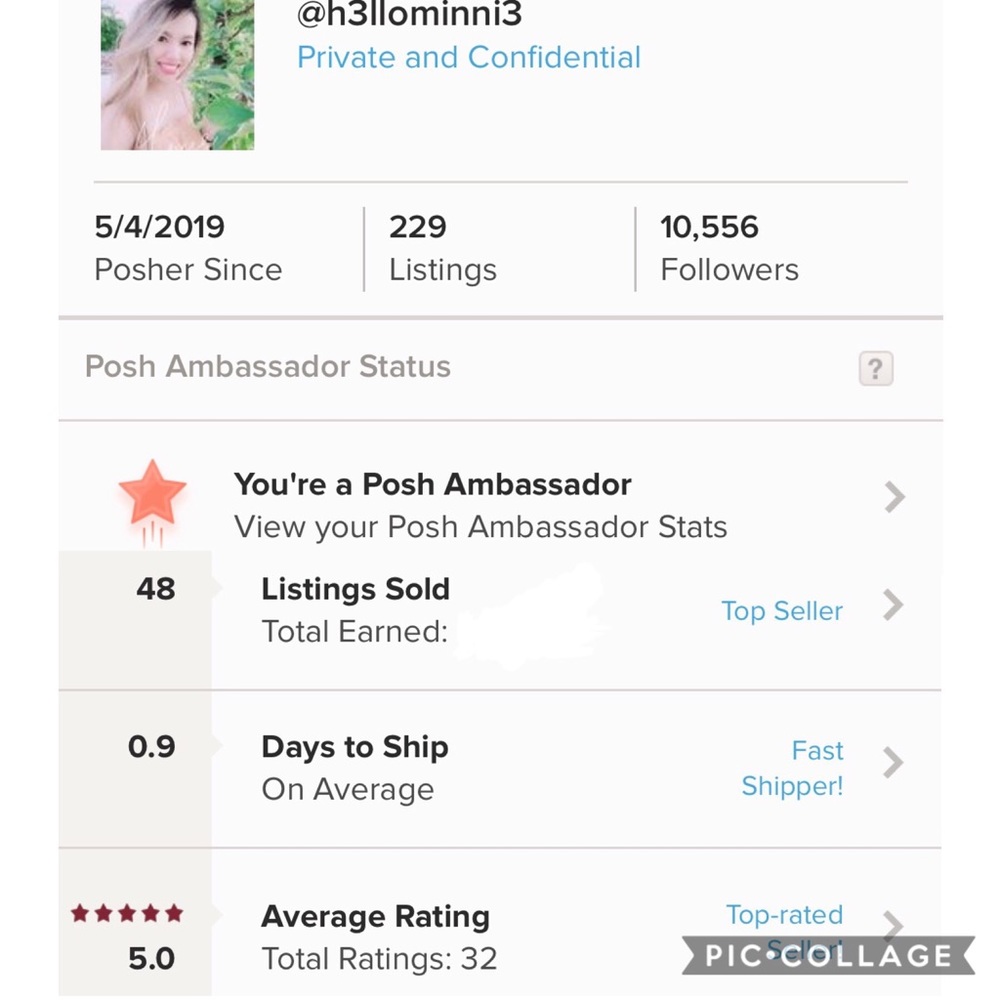The width and height of the screenshot is (1000, 1000).
Task: Expand the Posh Ambassador row chevron
Action: [x=895, y=497]
